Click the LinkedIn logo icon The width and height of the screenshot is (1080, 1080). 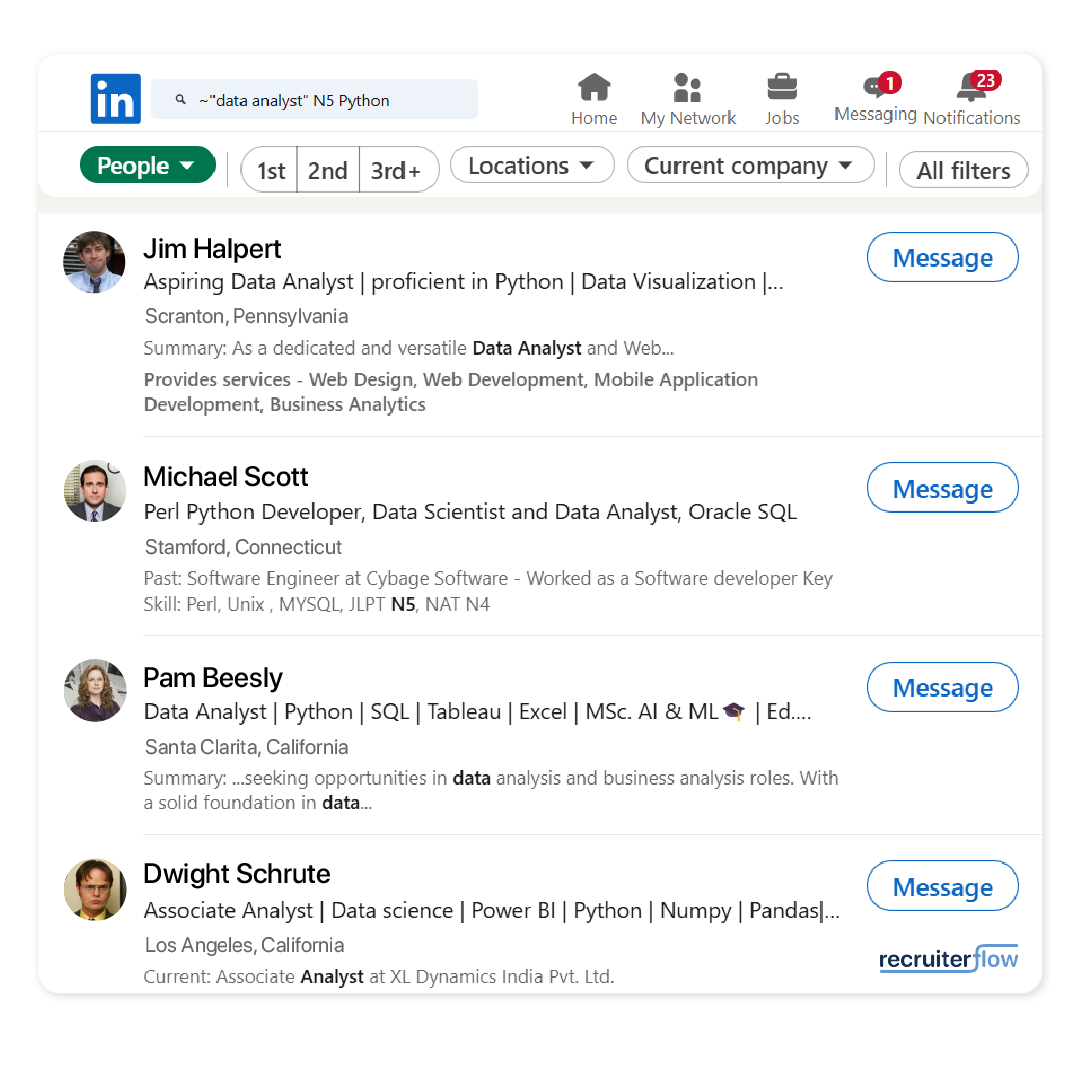coord(115,99)
